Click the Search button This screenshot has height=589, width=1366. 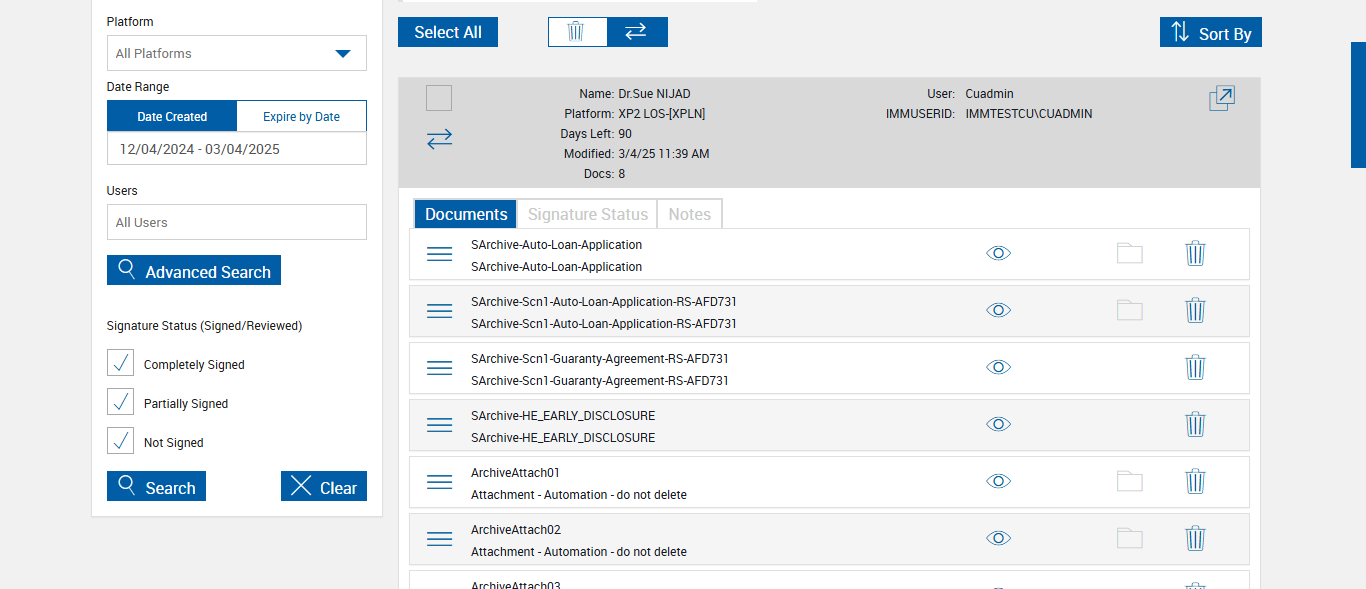(156, 486)
